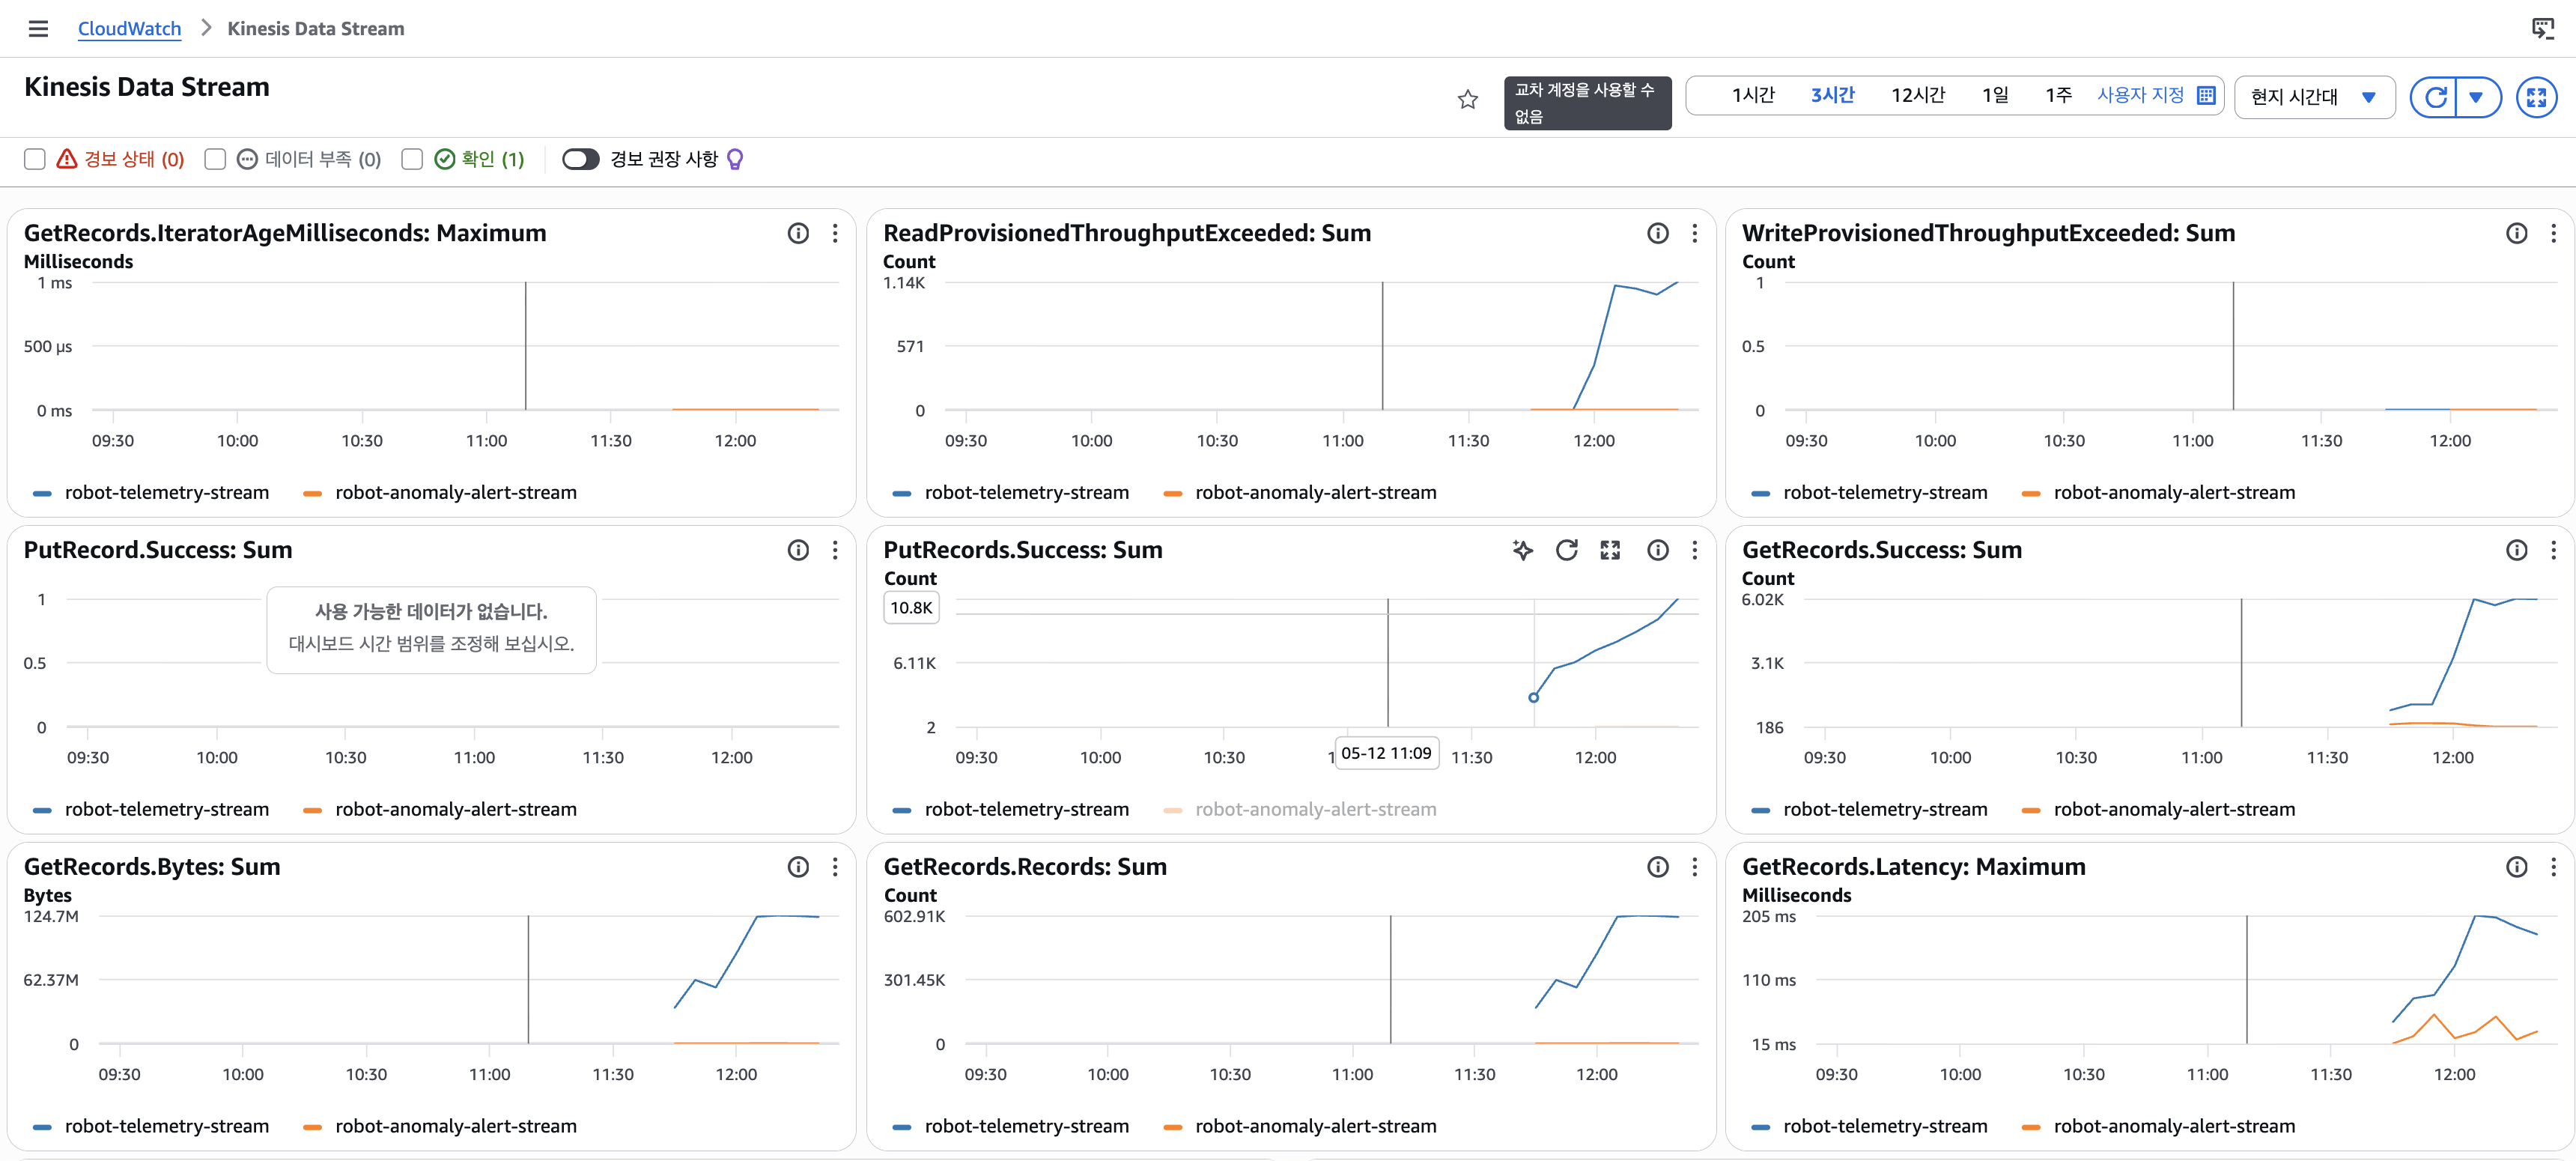The height and width of the screenshot is (1161, 2576).
Task: Click robot-telemetry-stream blue swatch in GetRecords.Records
Action: pos(902,1128)
